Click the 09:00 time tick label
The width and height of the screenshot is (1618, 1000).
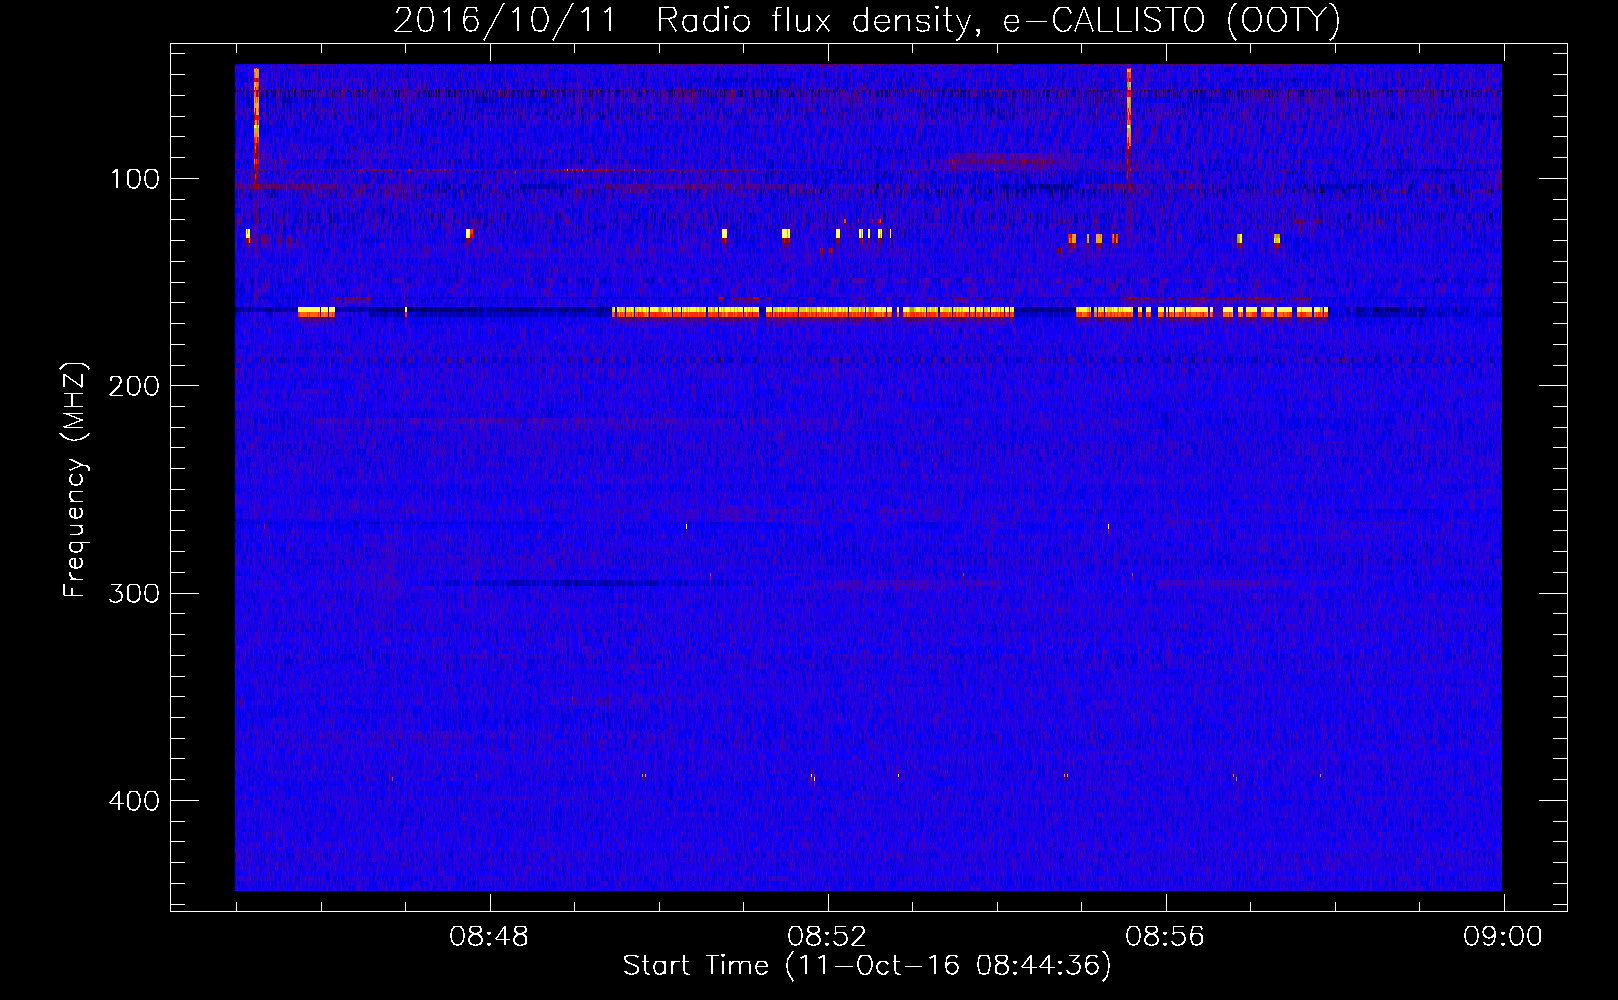[1503, 937]
